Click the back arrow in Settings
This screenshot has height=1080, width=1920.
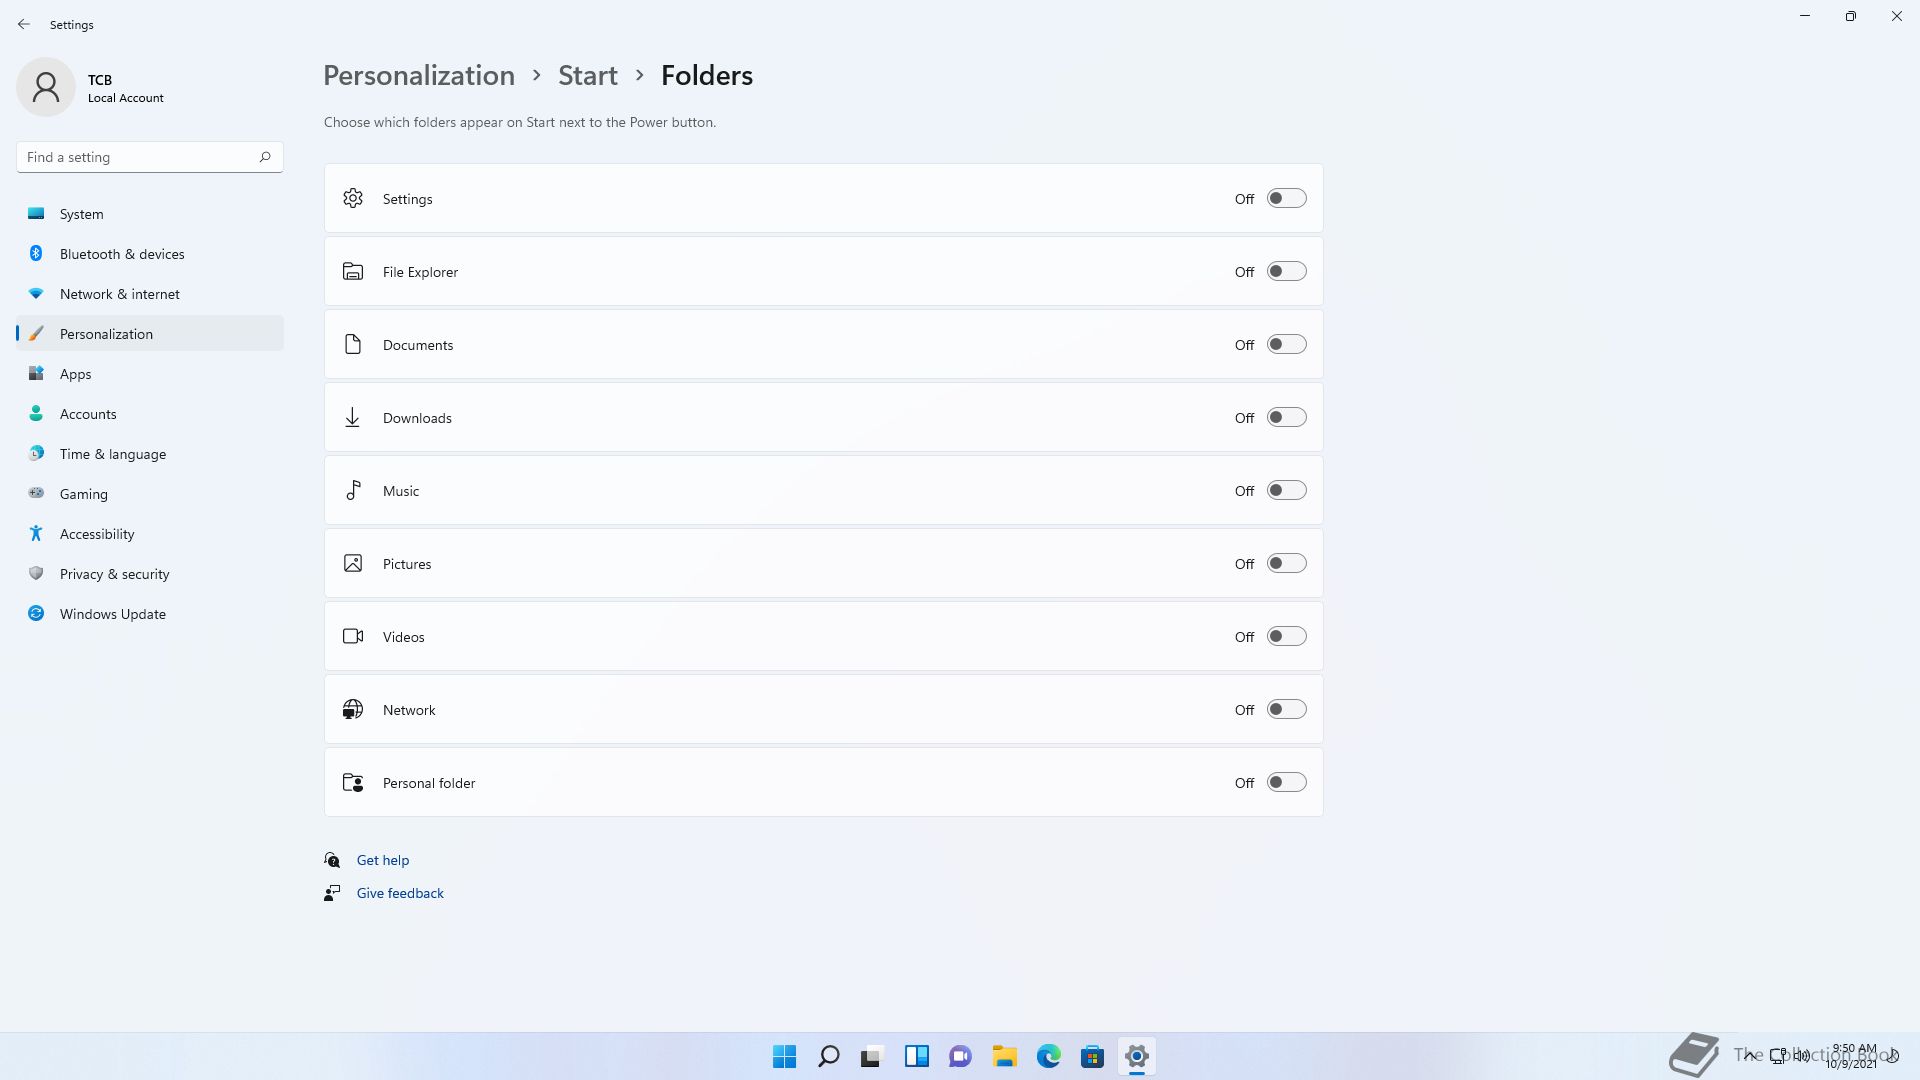pos(24,24)
